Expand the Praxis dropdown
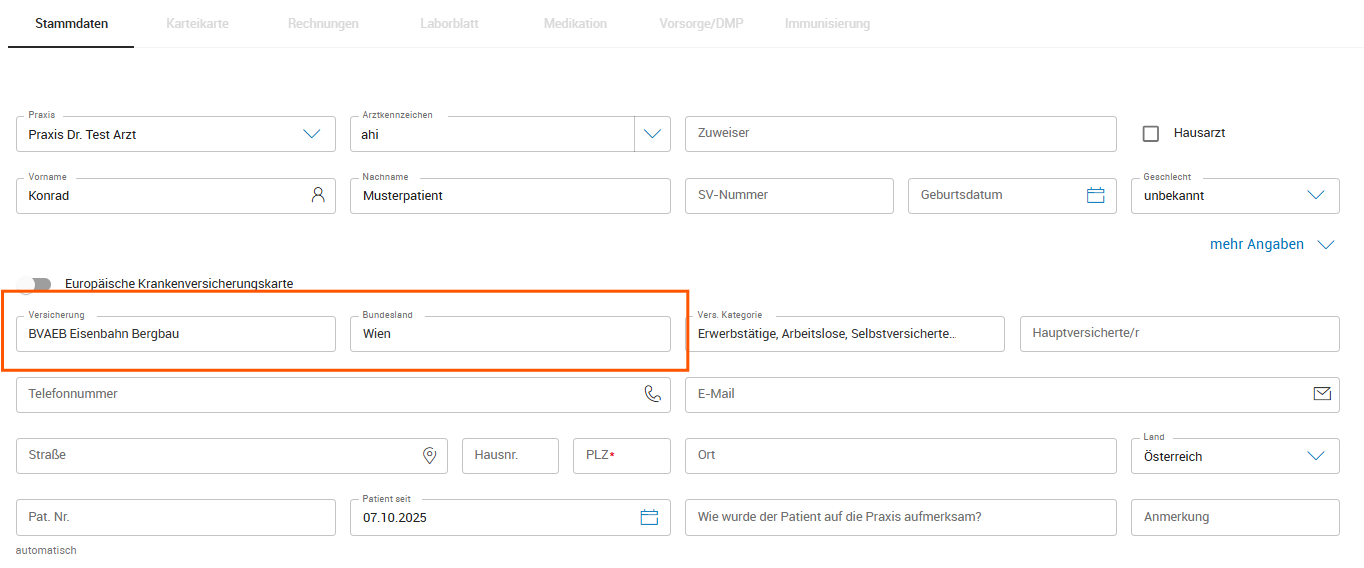Image resolution: width=1364 pixels, height=568 pixels. (311, 134)
